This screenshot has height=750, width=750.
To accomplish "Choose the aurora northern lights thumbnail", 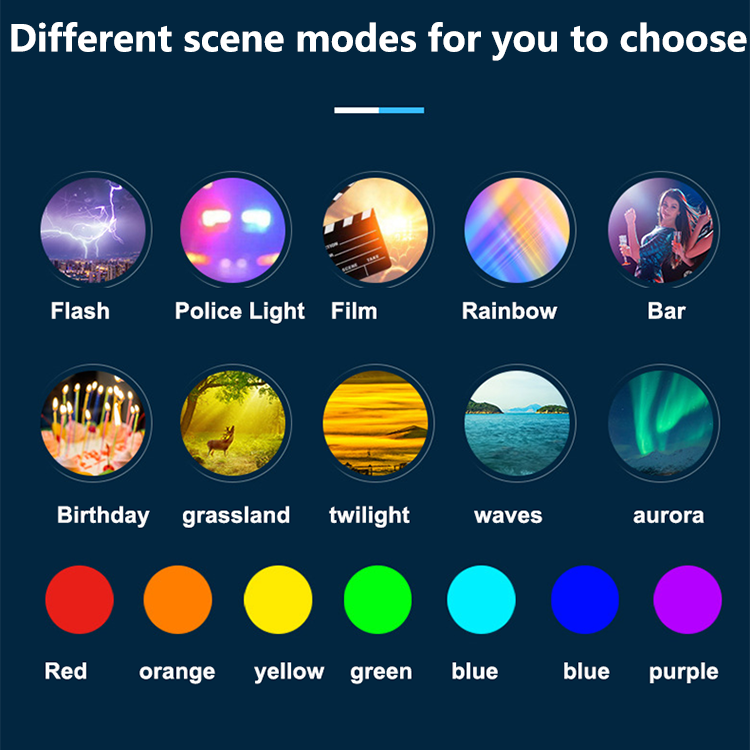I will click(x=661, y=423).
